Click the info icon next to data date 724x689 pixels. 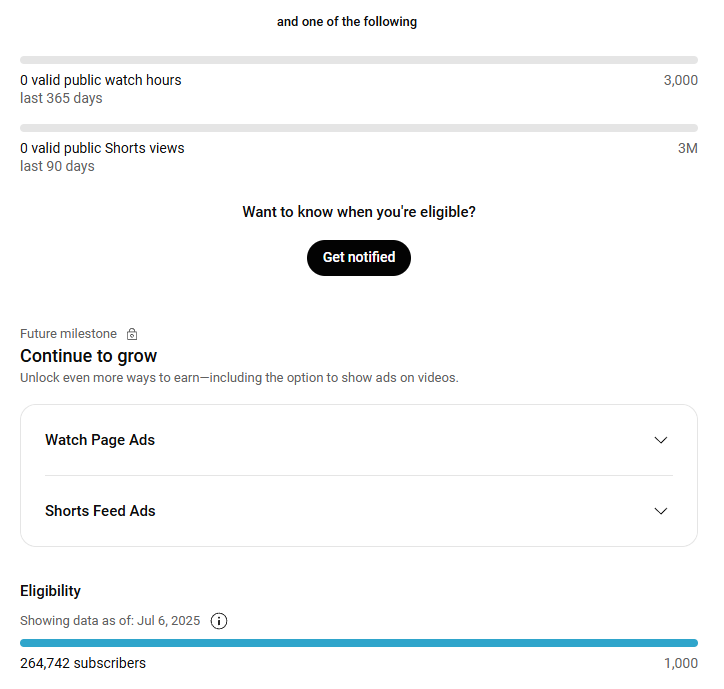220,621
